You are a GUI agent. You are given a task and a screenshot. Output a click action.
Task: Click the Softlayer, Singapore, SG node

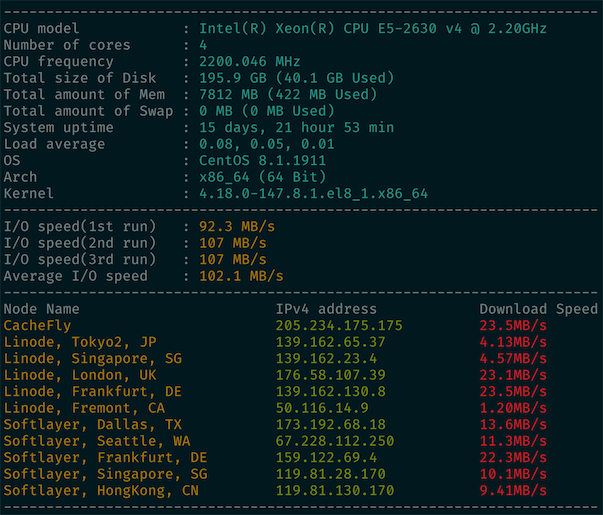pyautogui.click(x=106, y=474)
